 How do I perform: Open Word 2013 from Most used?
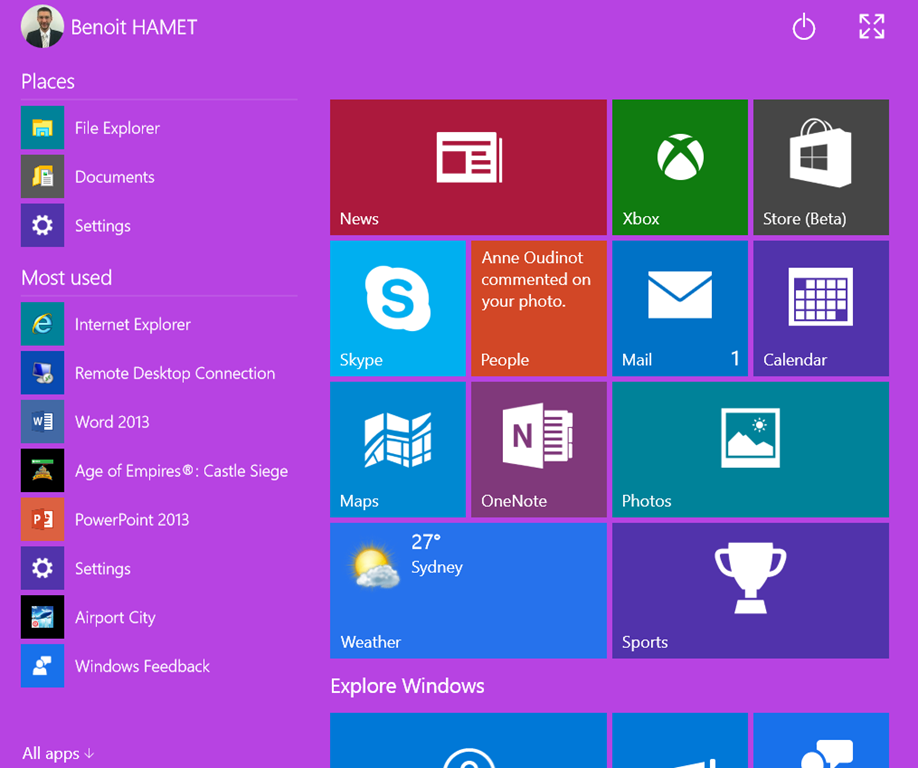111,422
